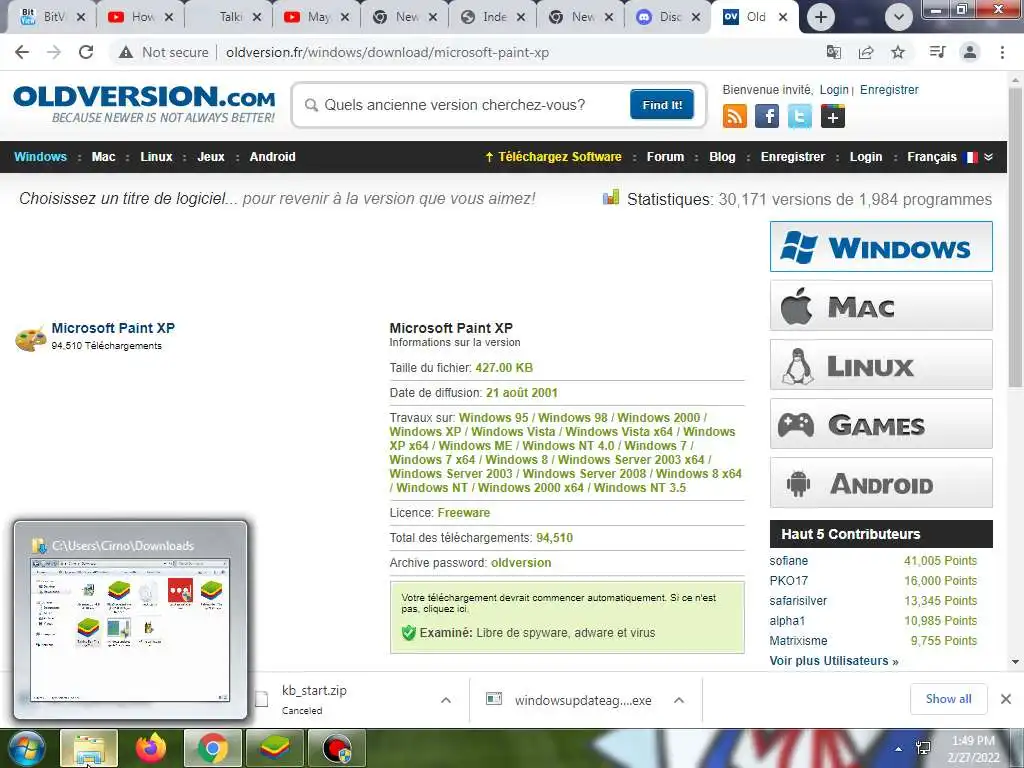Viewport: 1024px width, 768px height.
Task: Click the large MAC category button
Action: pyautogui.click(x=881, y=306)
